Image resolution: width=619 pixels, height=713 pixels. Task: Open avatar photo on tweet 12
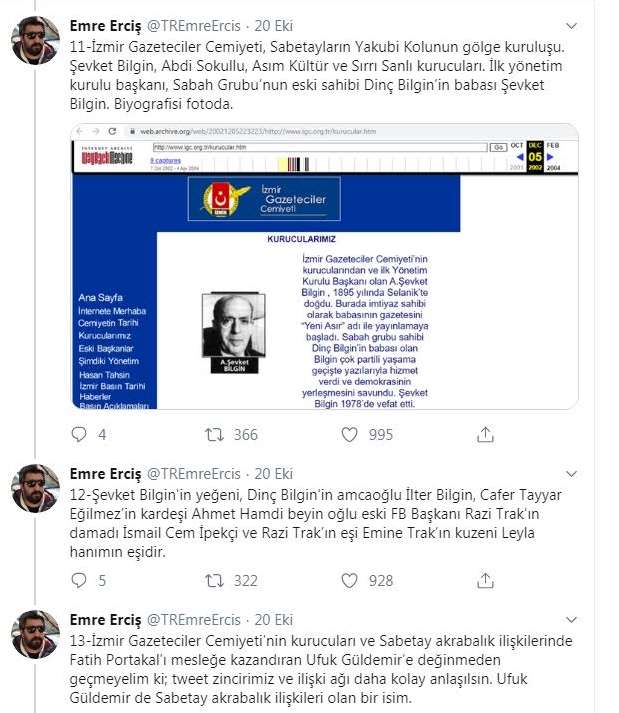[35, 488]
